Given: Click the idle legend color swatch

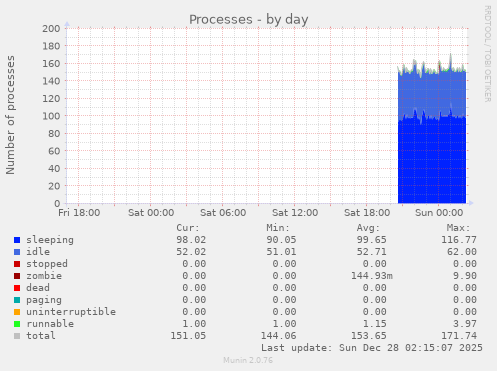Looking at the screenshot, I should pos(17,252).
